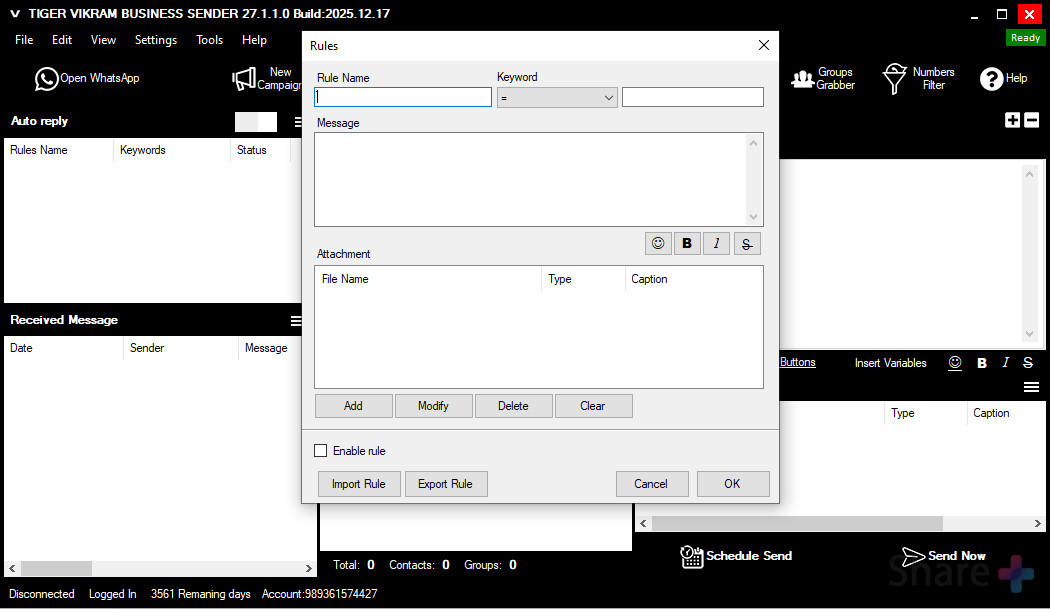Focus the Rule Name input field

402,97
